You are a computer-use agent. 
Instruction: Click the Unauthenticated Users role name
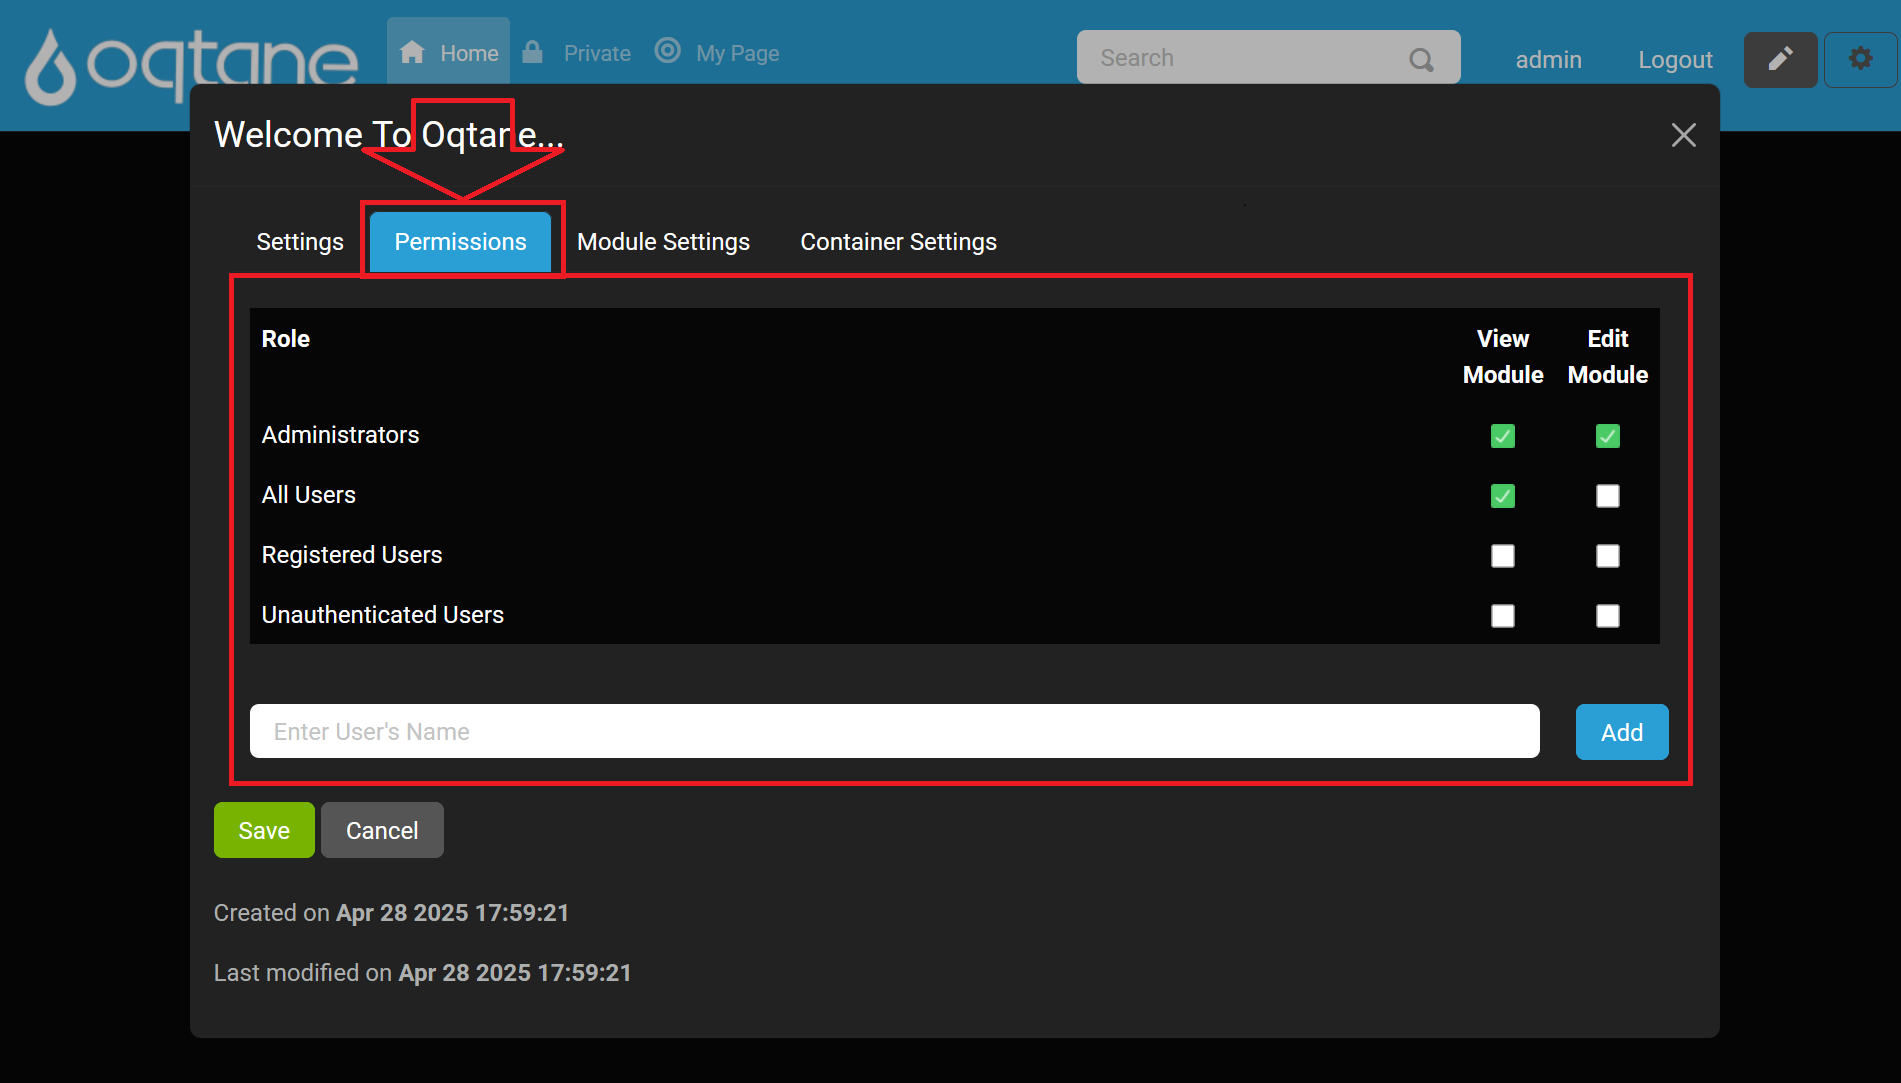point(383,615)
